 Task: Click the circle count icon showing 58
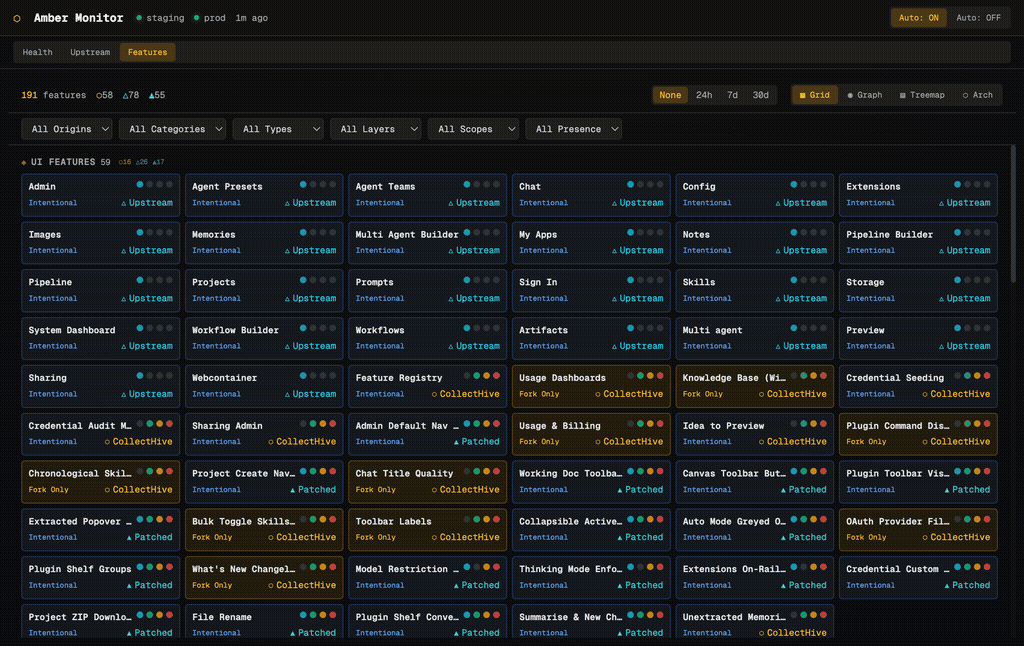tap(99, 95)
